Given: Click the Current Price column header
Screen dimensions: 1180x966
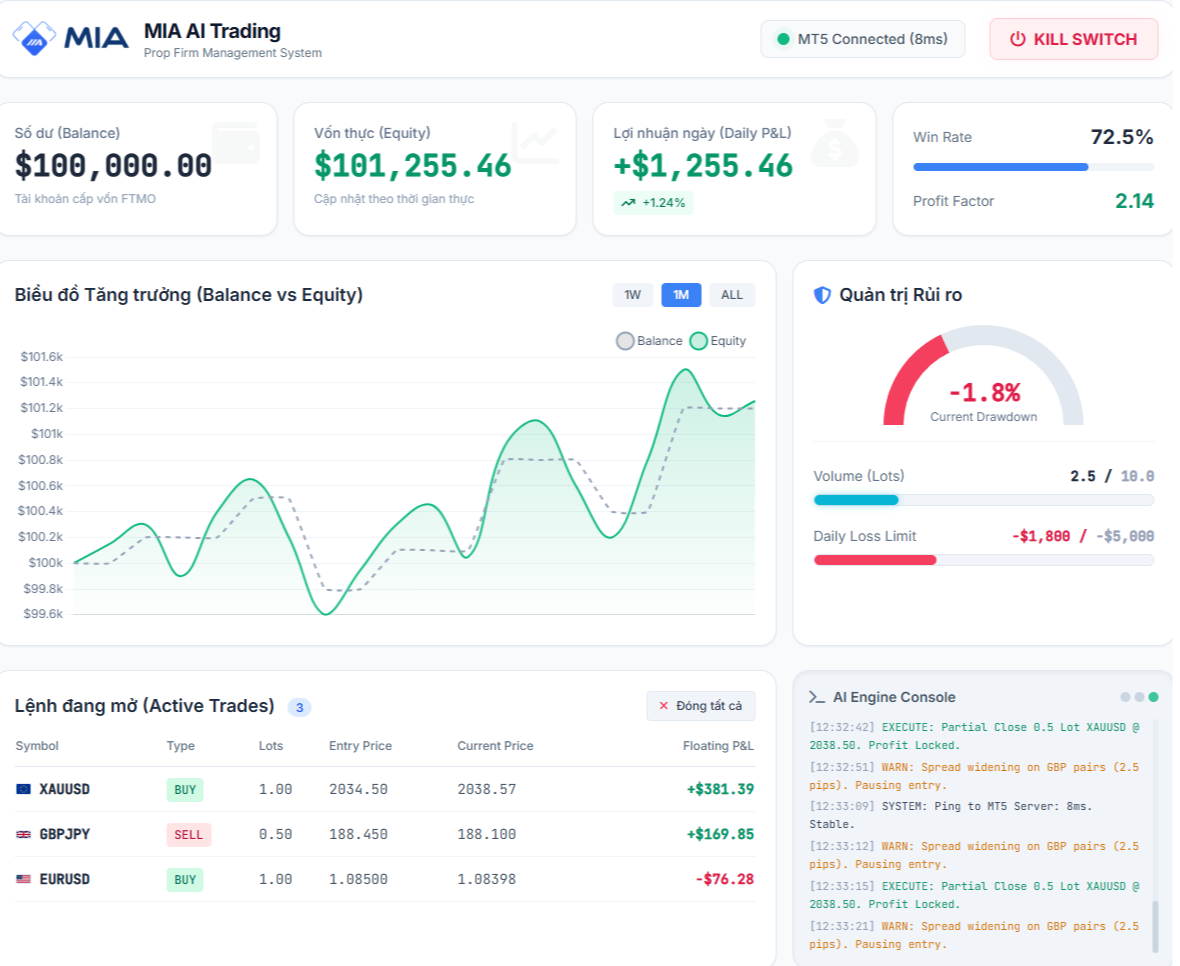Looking at the screenshot, I should click(x=495, y=746).
